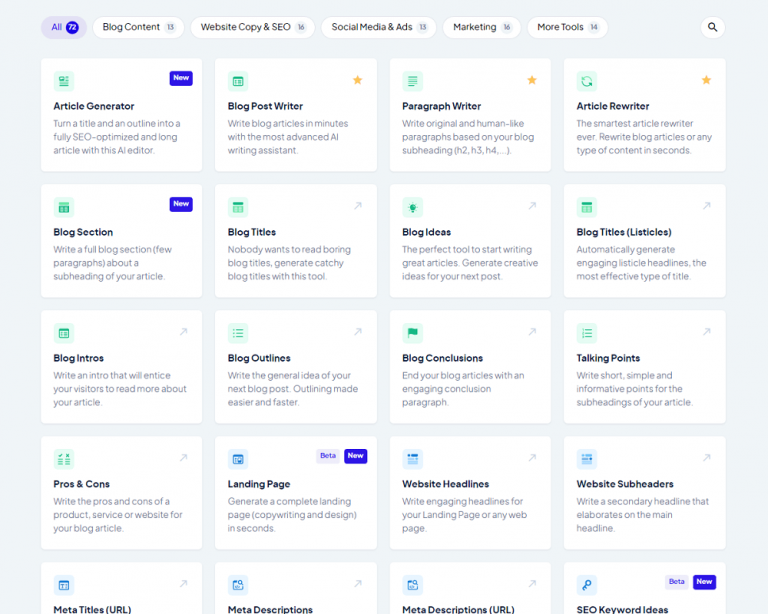Open Pros & Cons via its arrow icon

[x=184, y=457]
